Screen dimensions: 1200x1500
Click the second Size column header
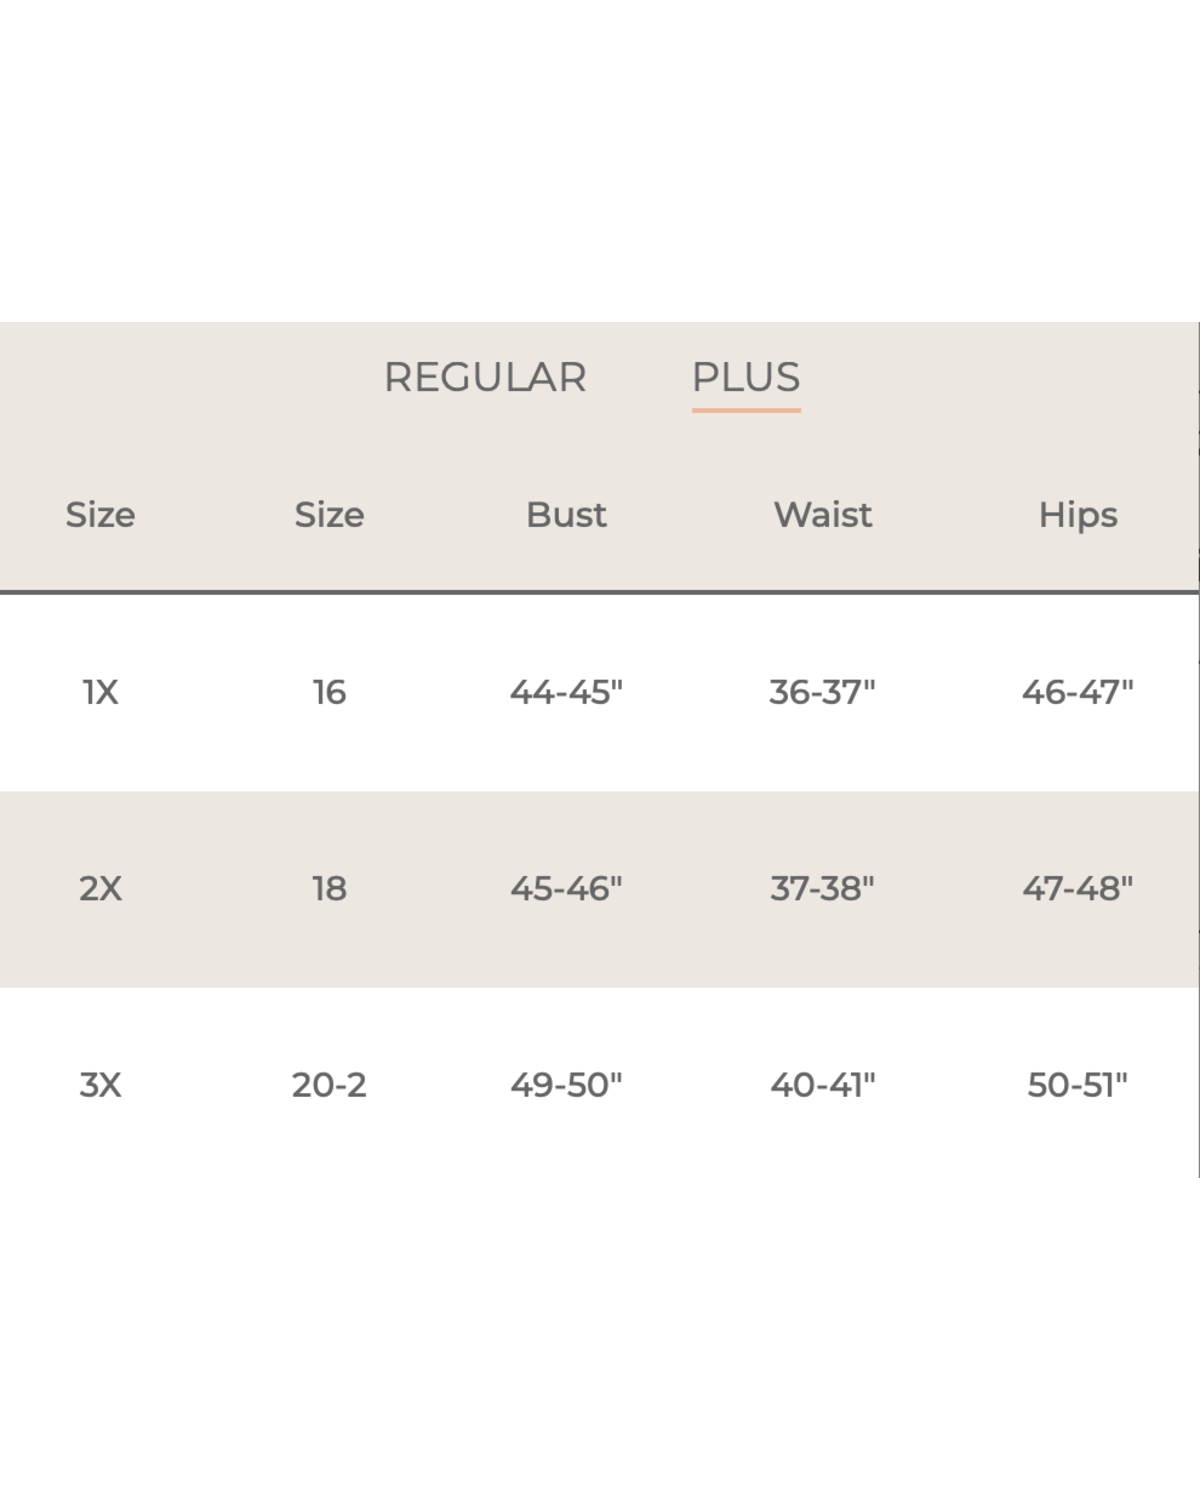pos(329,514)
